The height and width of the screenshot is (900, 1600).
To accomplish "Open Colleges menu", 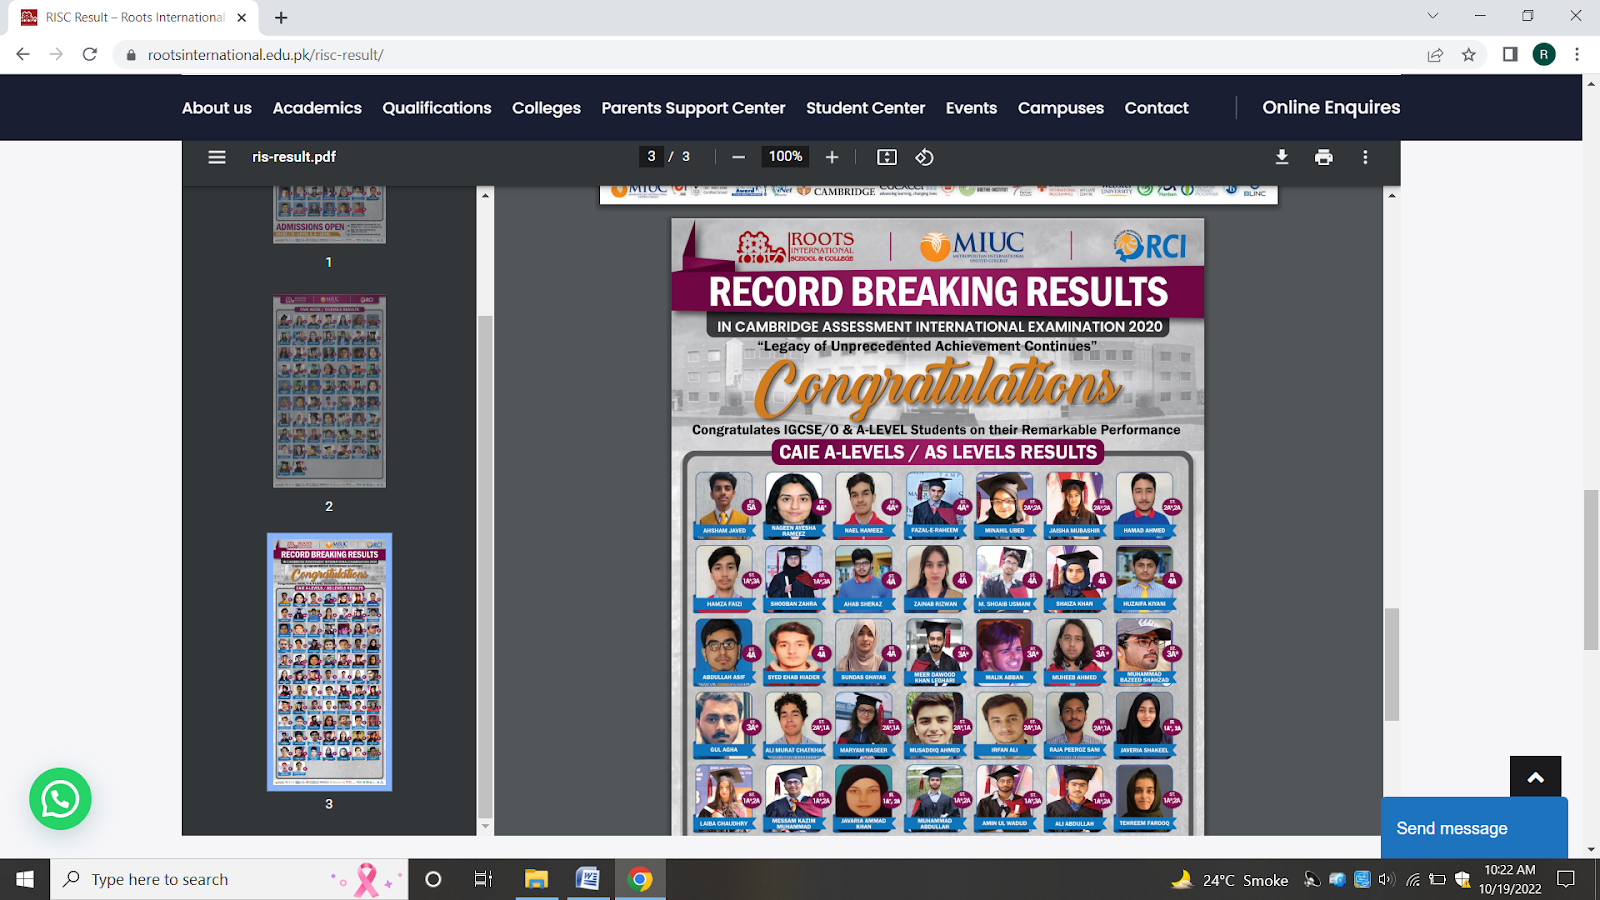I will point(546,108).
